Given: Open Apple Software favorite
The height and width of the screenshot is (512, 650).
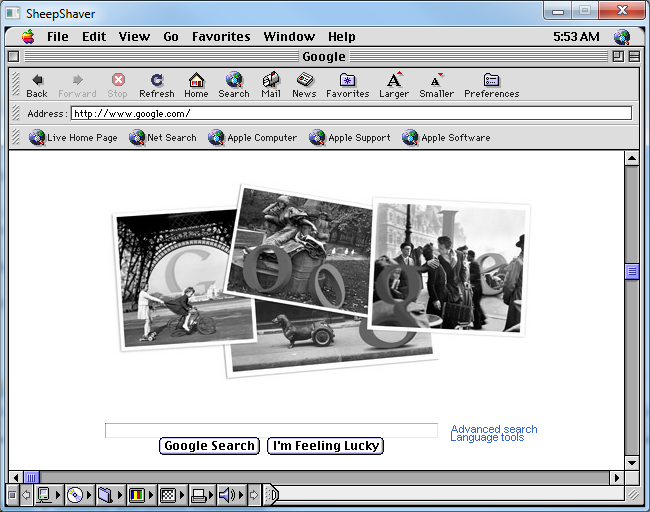Looking at the screenshot, I should [x=446, y=138].
